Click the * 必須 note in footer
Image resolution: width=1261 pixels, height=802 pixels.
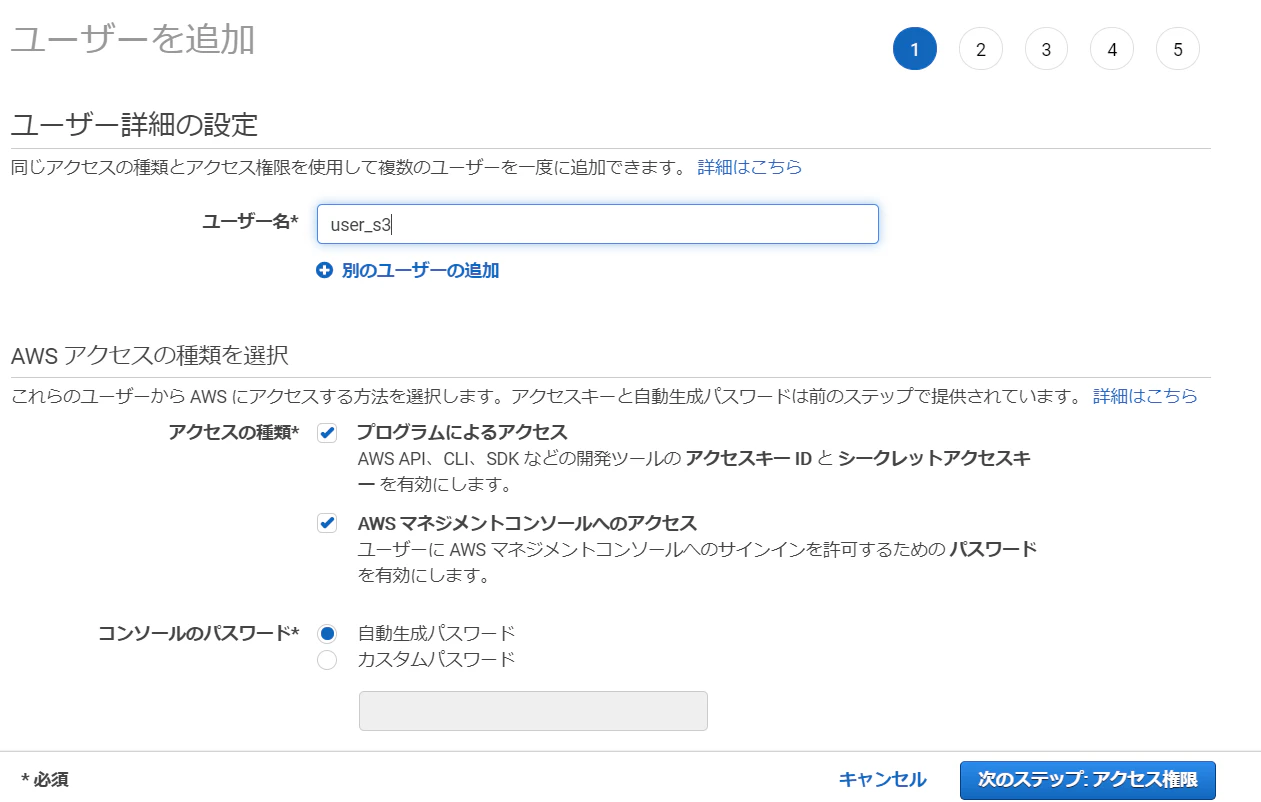45,780
